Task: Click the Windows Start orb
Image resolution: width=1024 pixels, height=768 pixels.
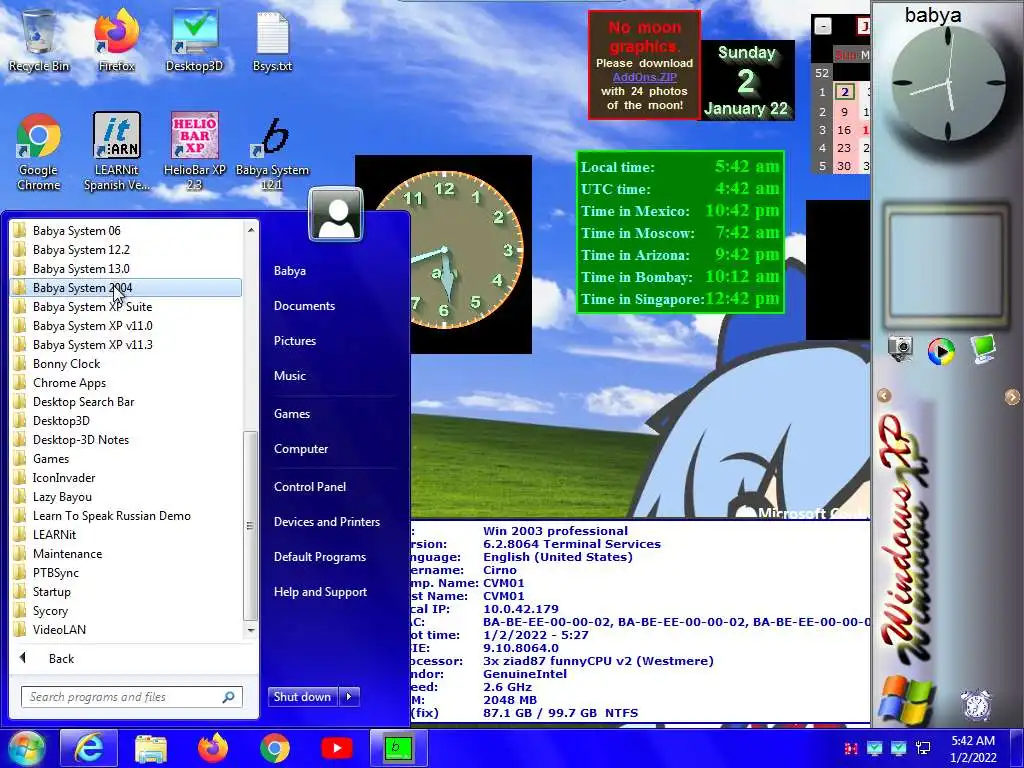Action: [25, 748]
